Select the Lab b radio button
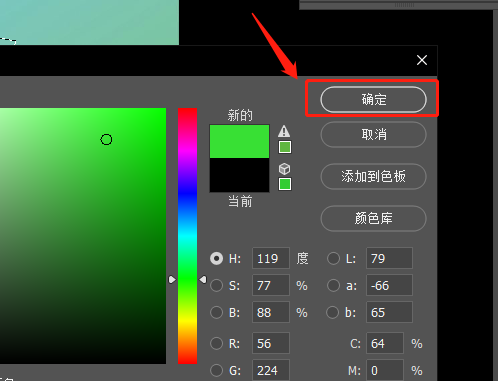Screen dimensions: 498x381 [332, 312]
